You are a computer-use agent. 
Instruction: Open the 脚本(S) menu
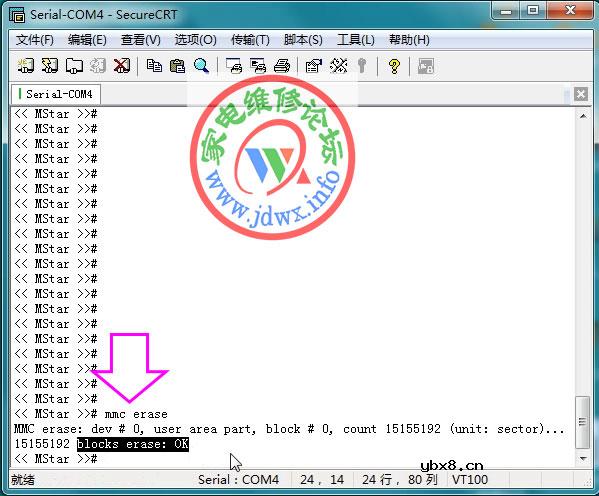click(303, 40)
